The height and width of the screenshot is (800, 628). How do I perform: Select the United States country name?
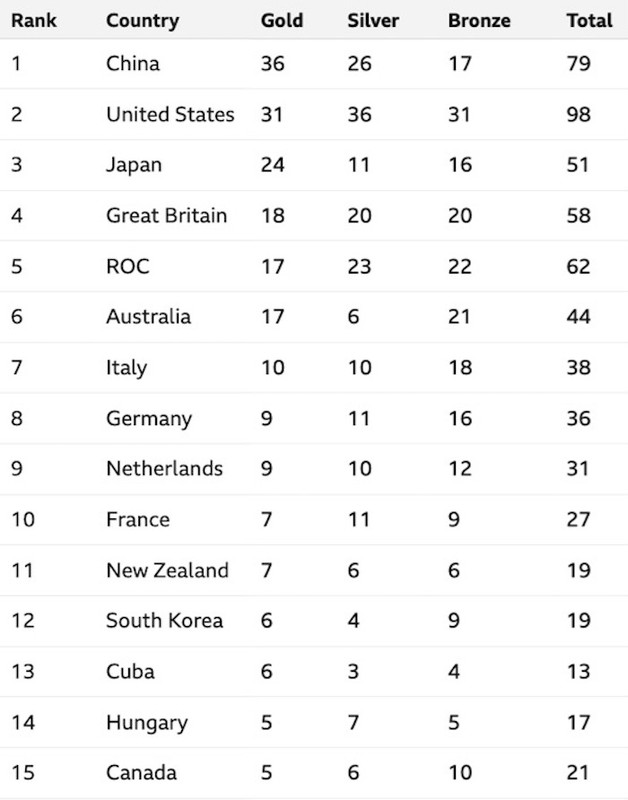point(170,114)
